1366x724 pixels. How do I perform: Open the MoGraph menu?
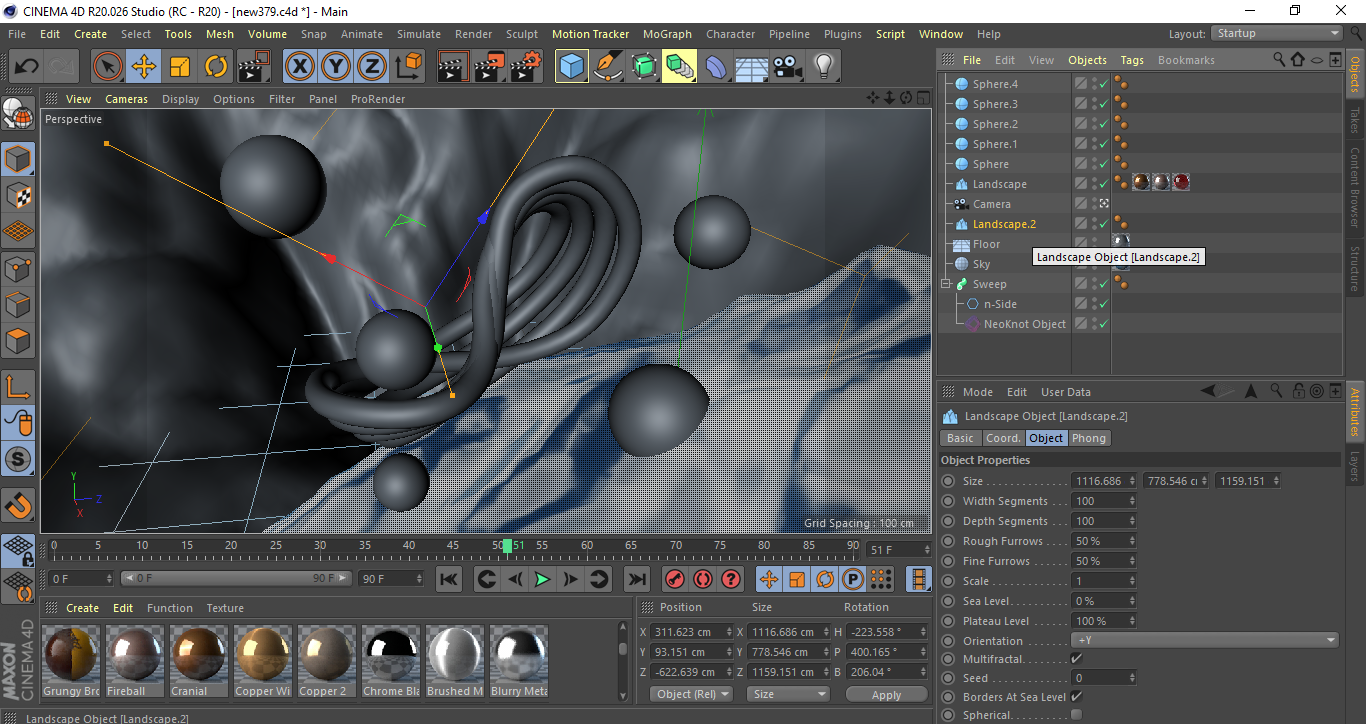point(667,34)
